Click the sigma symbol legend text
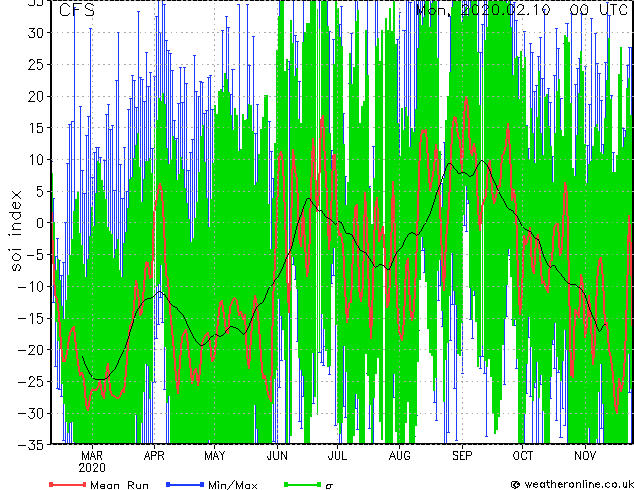 tap(329, 486)
